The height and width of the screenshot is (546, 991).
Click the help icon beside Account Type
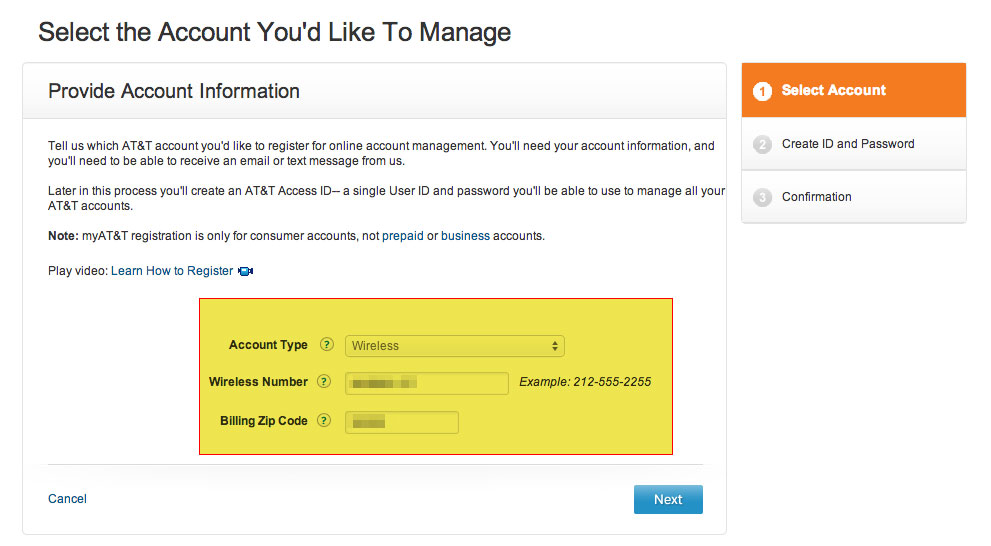coord(326,345)
